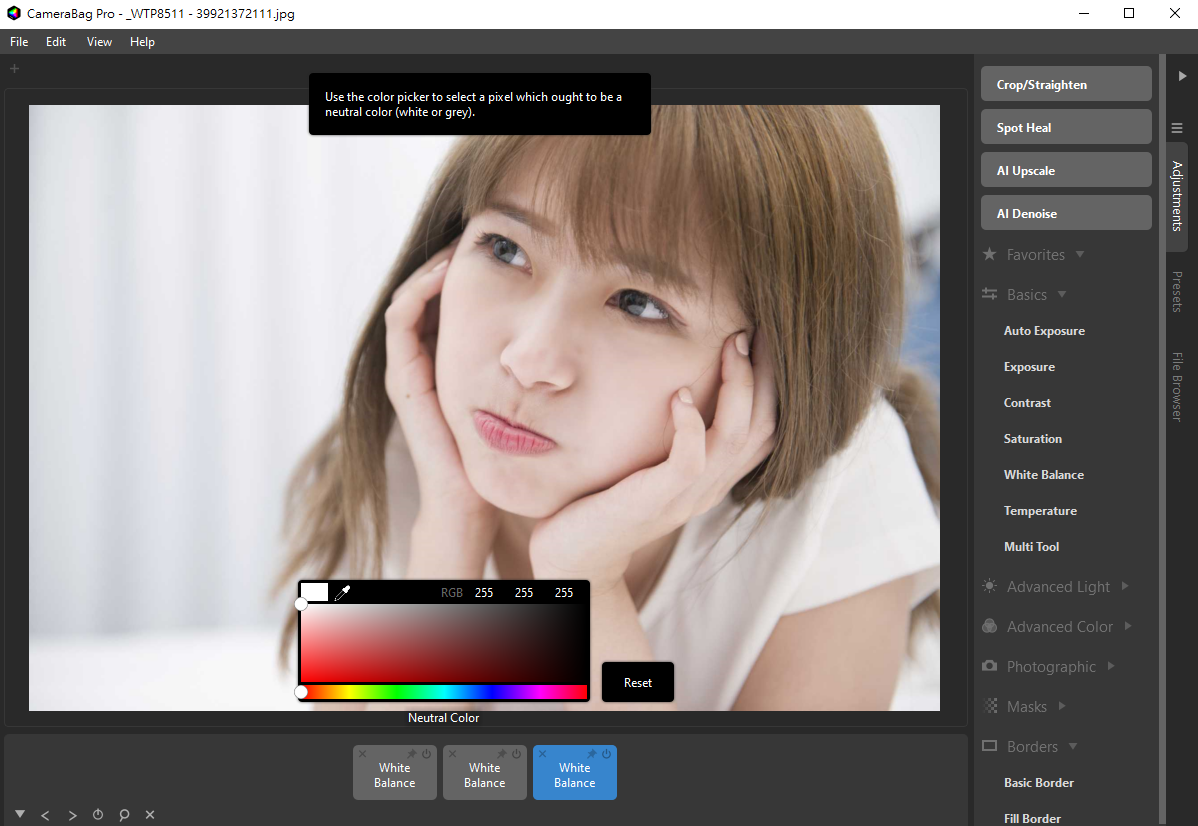Click the right arrow icon in bottom toolbar
Viewport: 1198px width, 826px height.
click(x=72, y=815)
